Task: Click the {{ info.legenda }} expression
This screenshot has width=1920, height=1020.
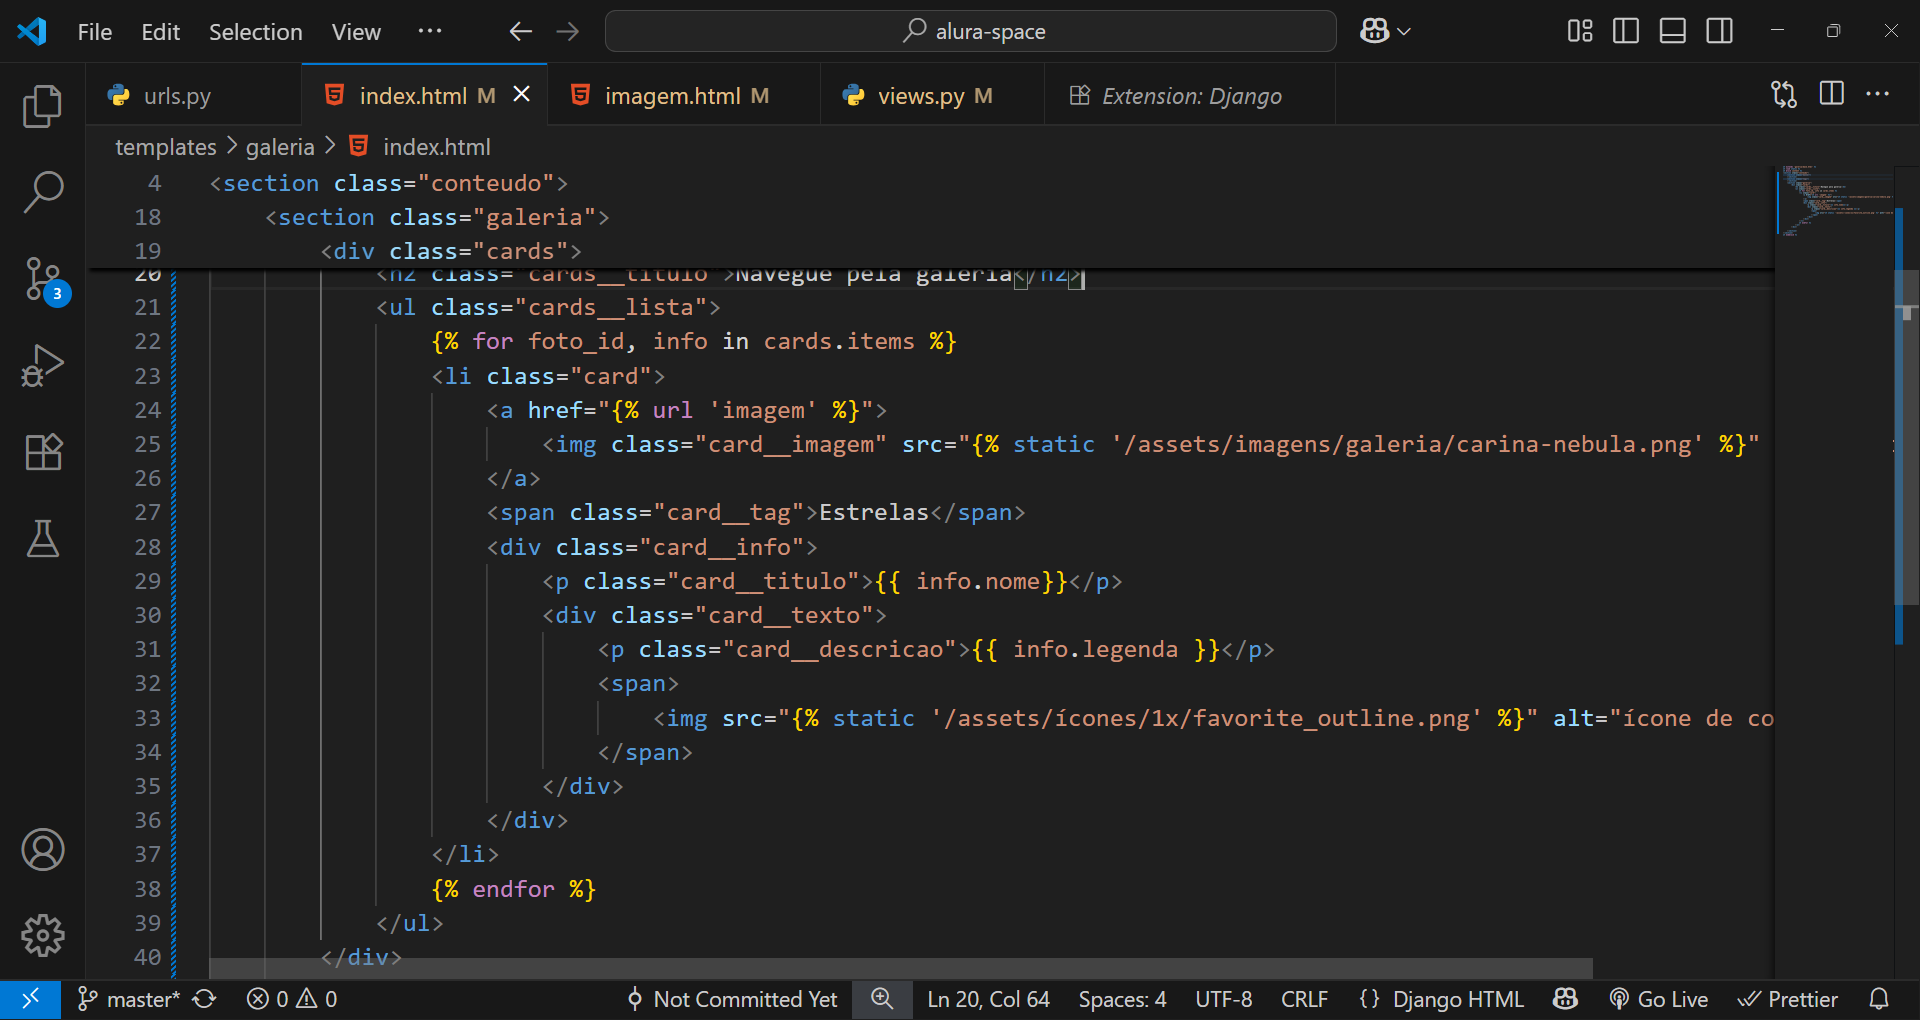Action: click(x=1096, y=649)
